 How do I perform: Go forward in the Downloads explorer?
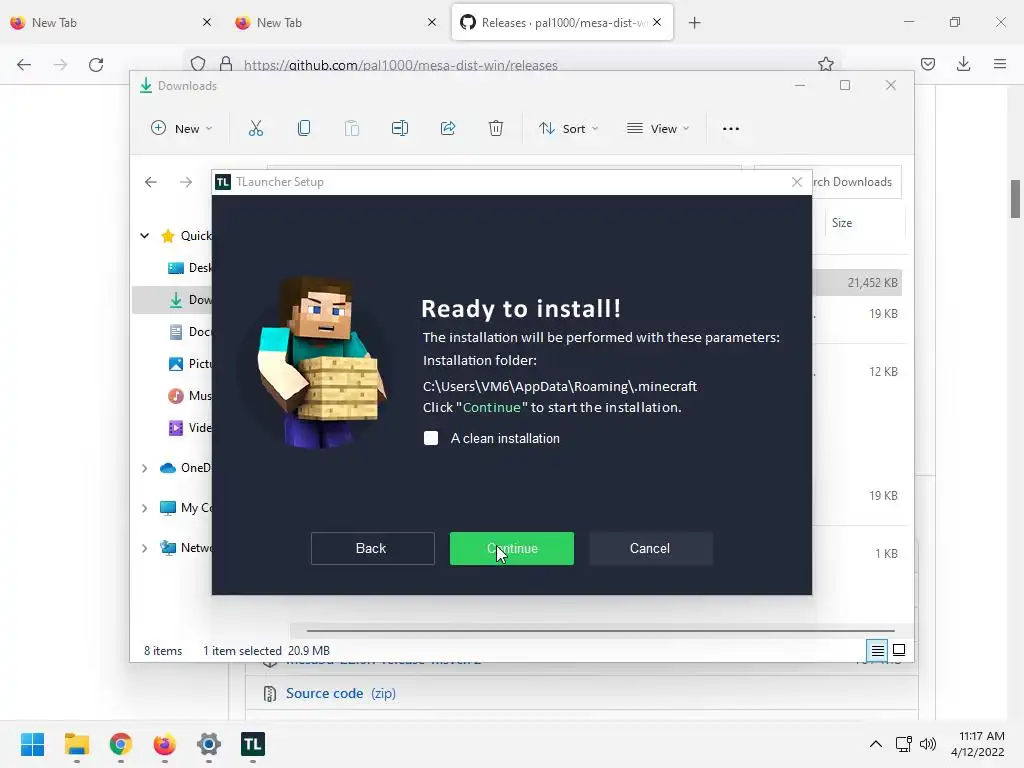coord(186,182)
